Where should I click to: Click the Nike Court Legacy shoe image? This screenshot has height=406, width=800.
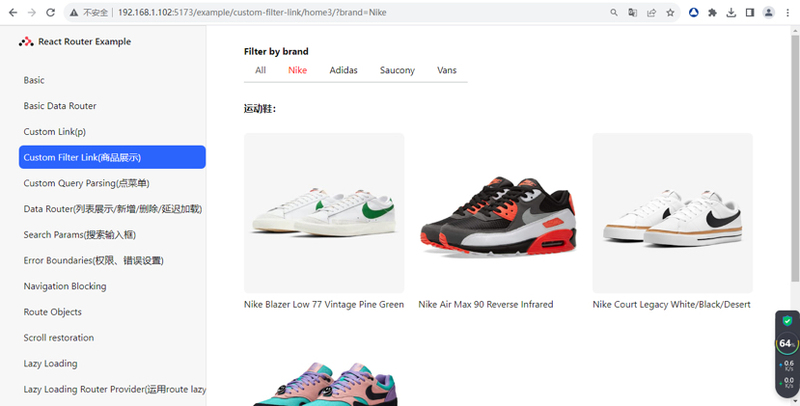[672, 213]
